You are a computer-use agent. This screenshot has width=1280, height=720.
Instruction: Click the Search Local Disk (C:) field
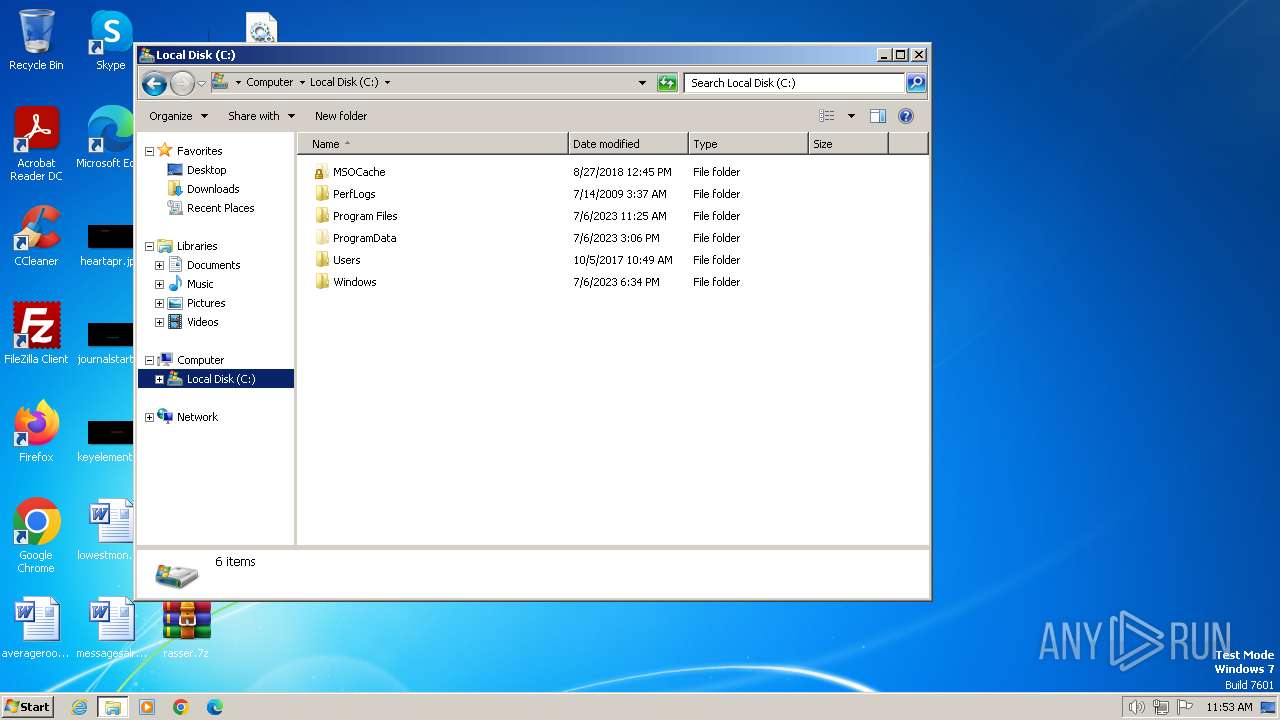795,83
